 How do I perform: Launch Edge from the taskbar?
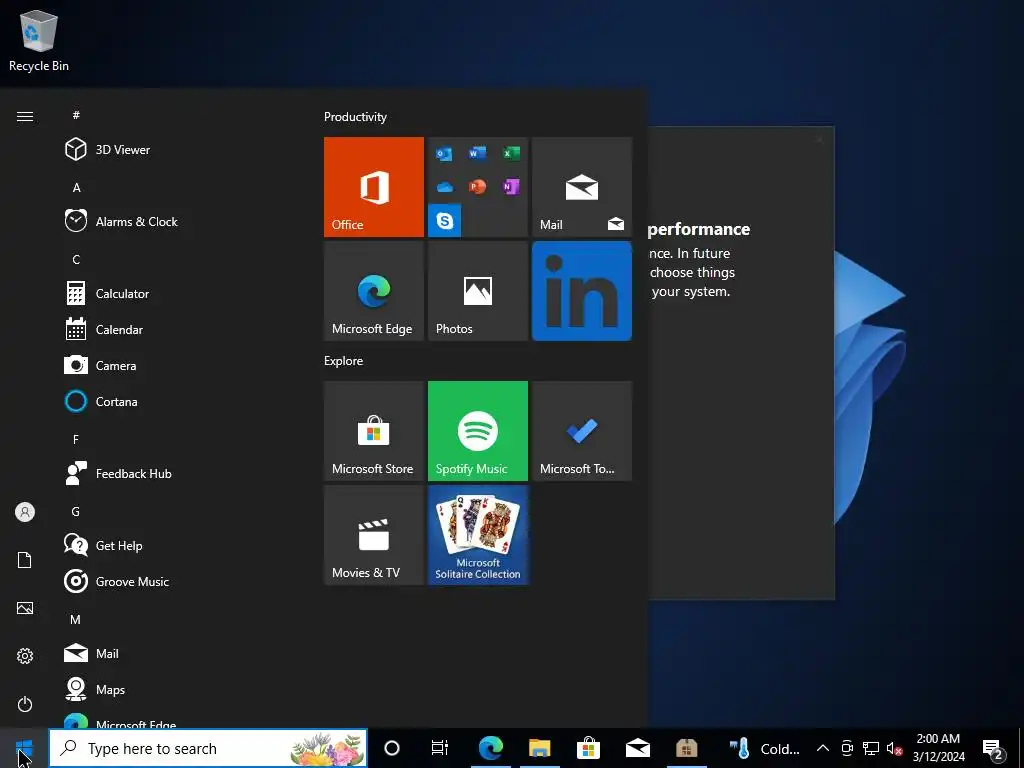490,748
